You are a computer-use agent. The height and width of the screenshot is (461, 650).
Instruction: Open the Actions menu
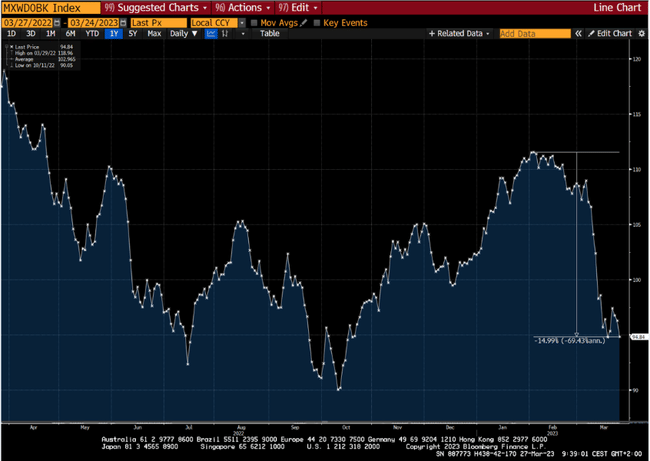tap(238, 7)
